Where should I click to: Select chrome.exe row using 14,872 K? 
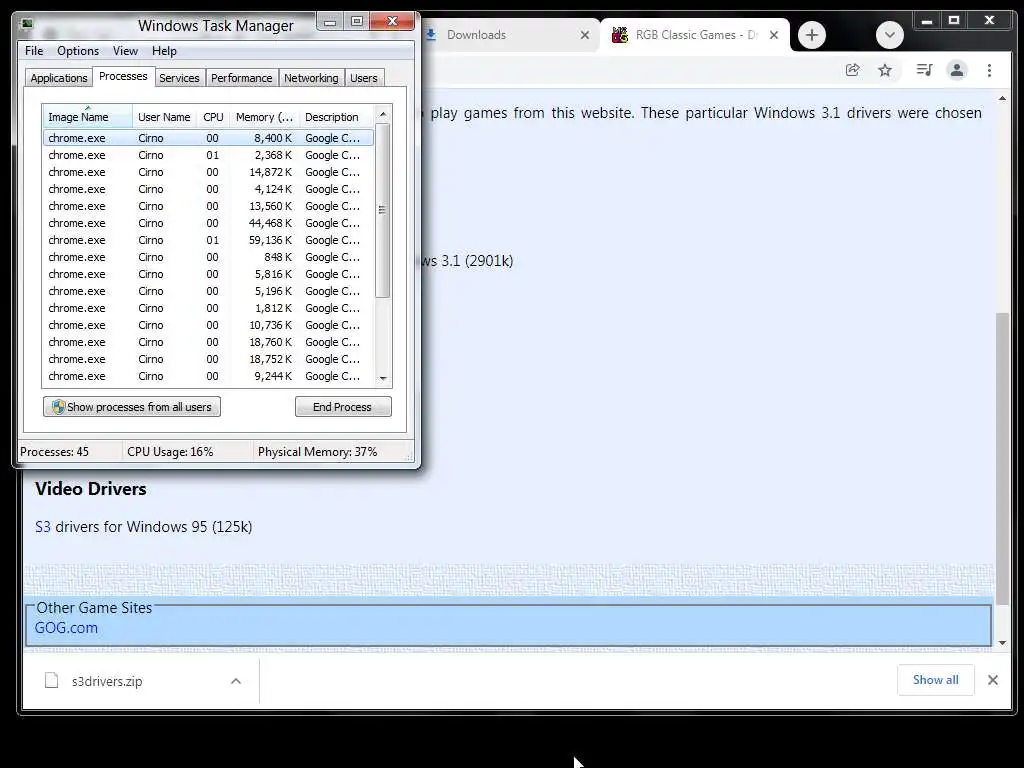point(208,172)
